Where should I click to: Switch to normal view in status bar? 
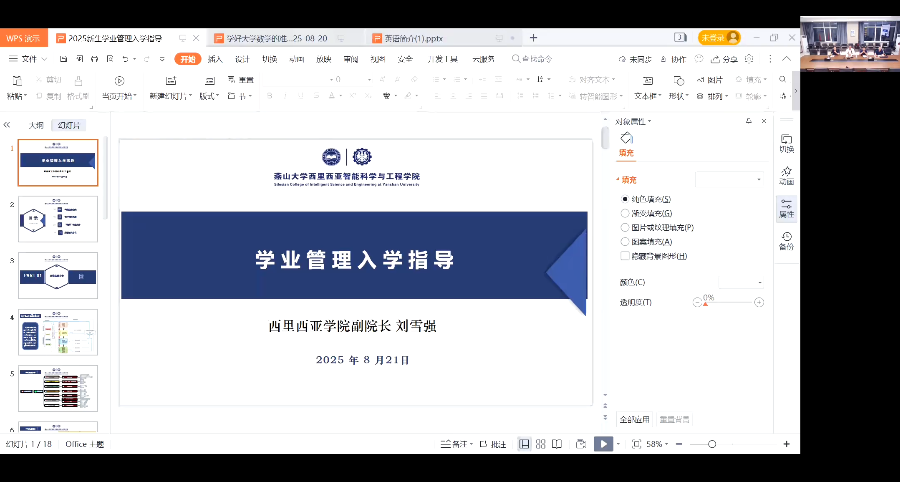coord(524,443)
